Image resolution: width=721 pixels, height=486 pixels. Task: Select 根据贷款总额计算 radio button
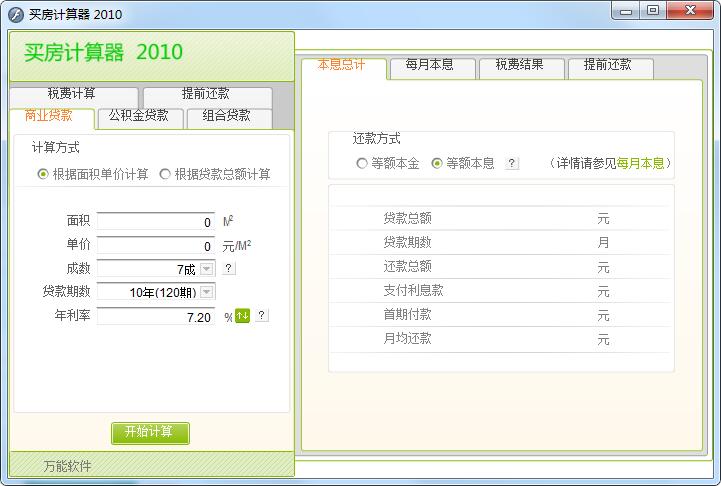[x=165, y=174]
